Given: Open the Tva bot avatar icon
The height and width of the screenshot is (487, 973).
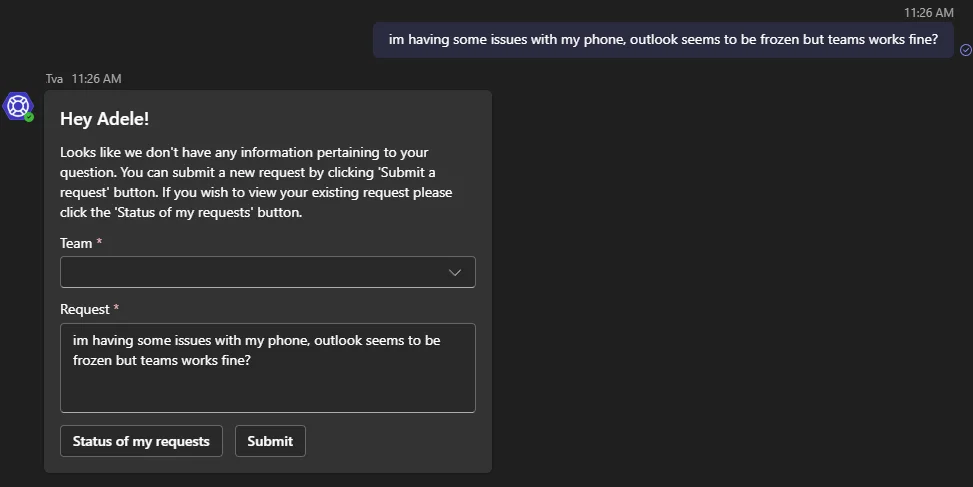Looking at the screenshot, I should (x=17, y=106).
